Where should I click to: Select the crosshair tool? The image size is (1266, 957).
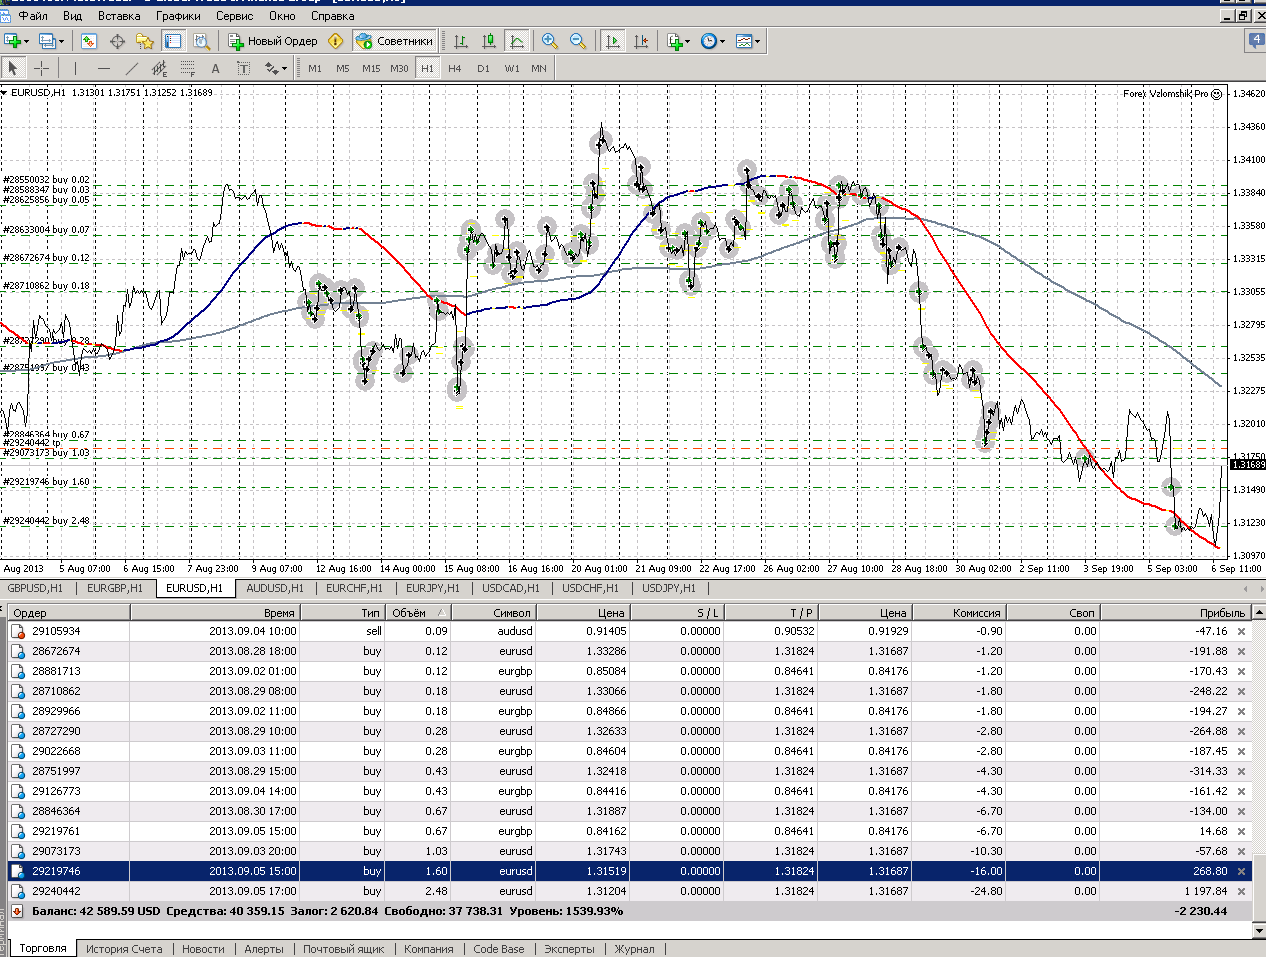point(41,68)
